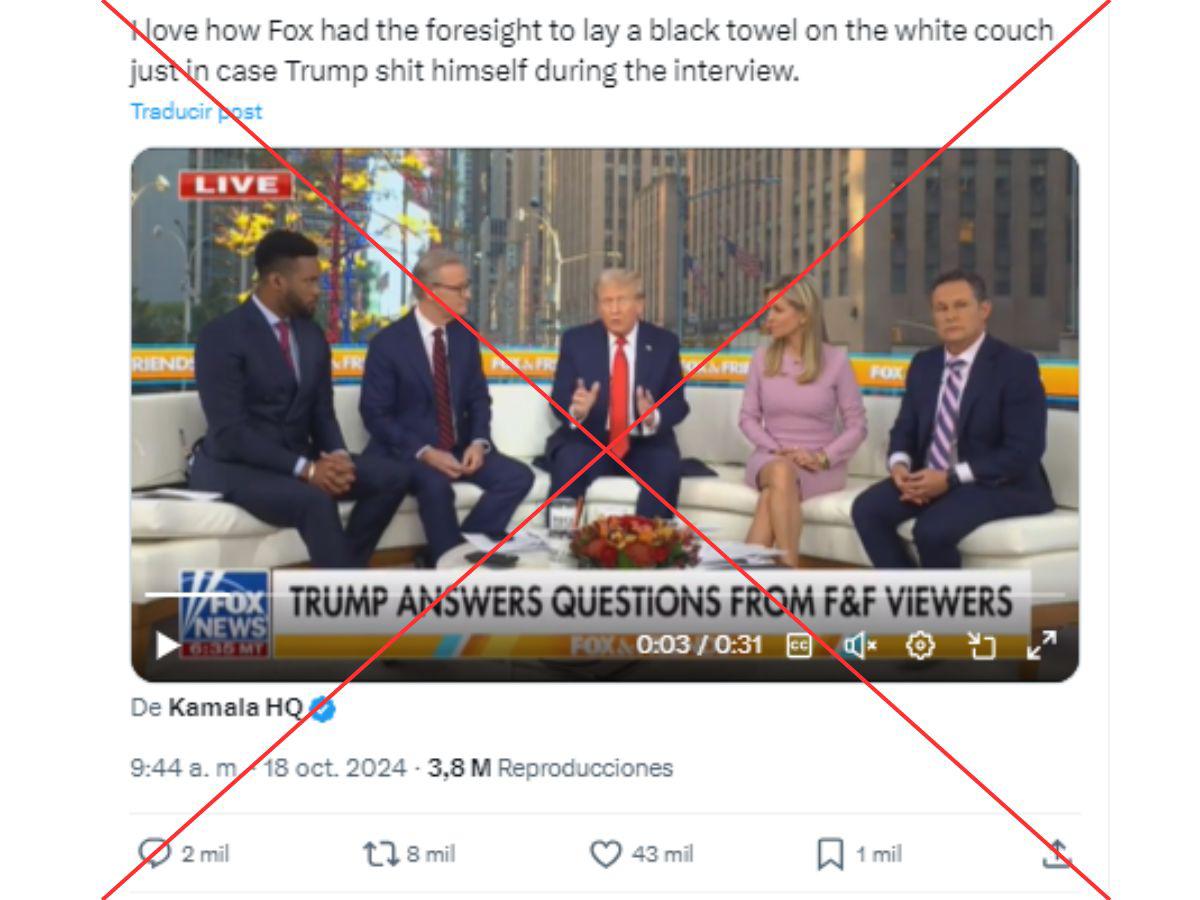Repost using the retweet icon

379,854
